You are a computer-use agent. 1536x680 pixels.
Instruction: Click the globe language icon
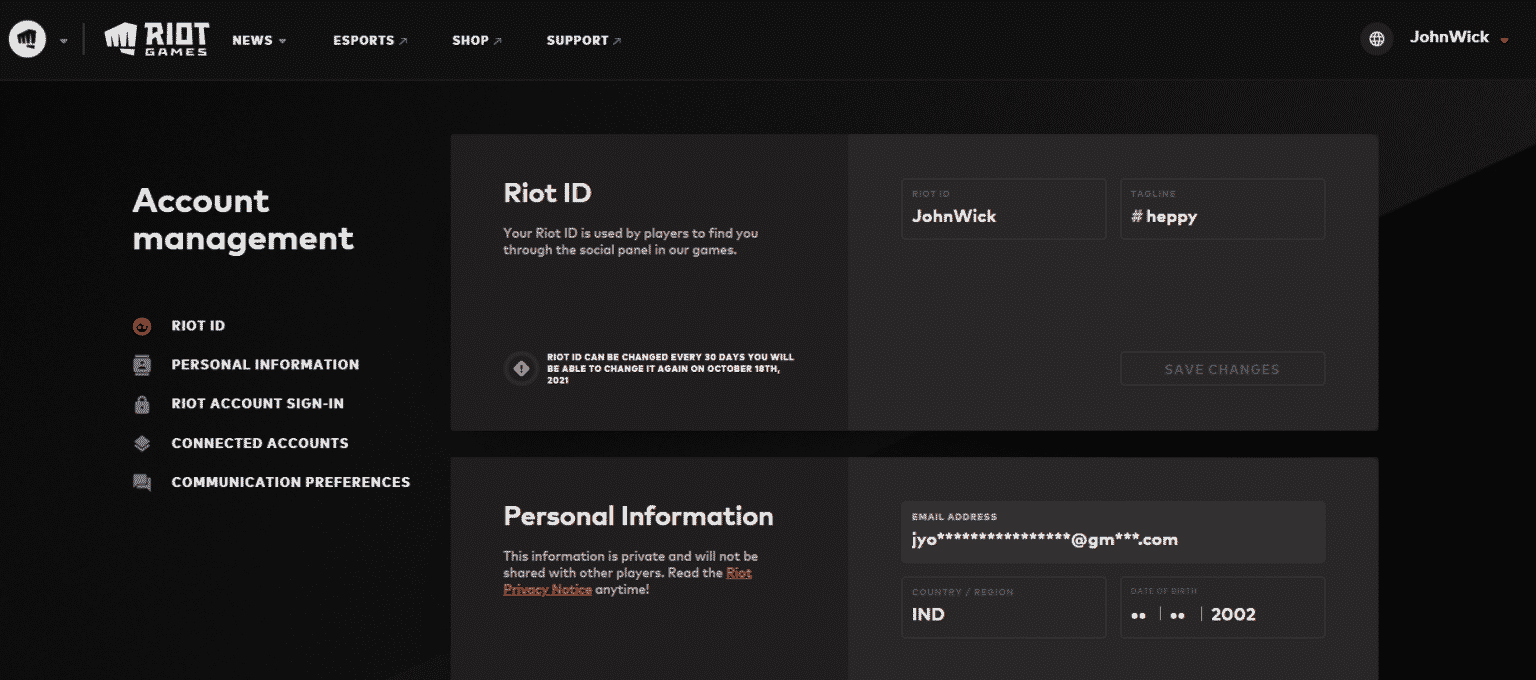point(1377,39)
